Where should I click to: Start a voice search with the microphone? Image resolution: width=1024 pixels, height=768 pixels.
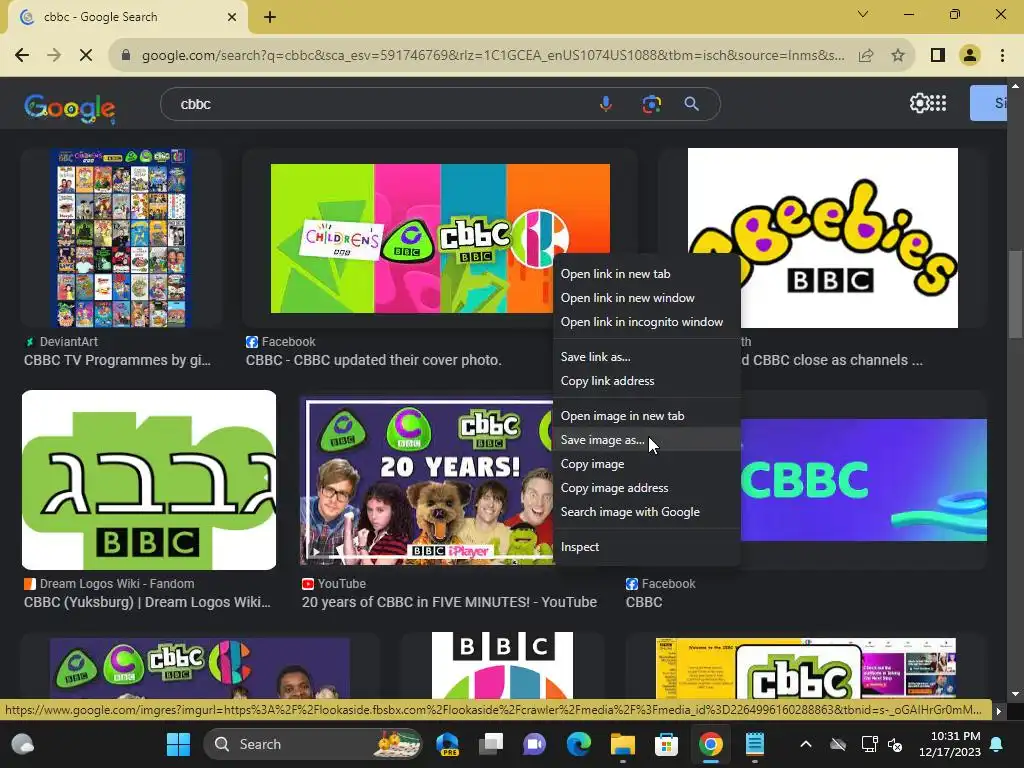coord(606,104)
